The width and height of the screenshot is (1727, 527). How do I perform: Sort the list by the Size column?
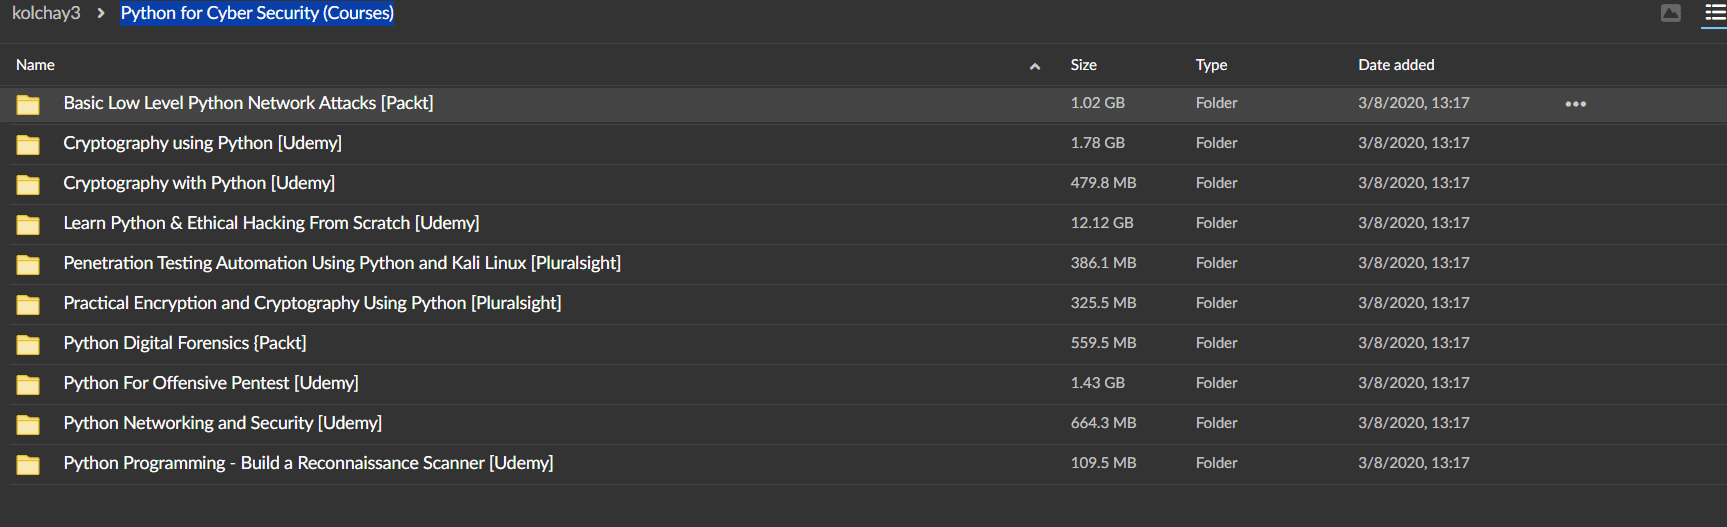click(1083, 65)
